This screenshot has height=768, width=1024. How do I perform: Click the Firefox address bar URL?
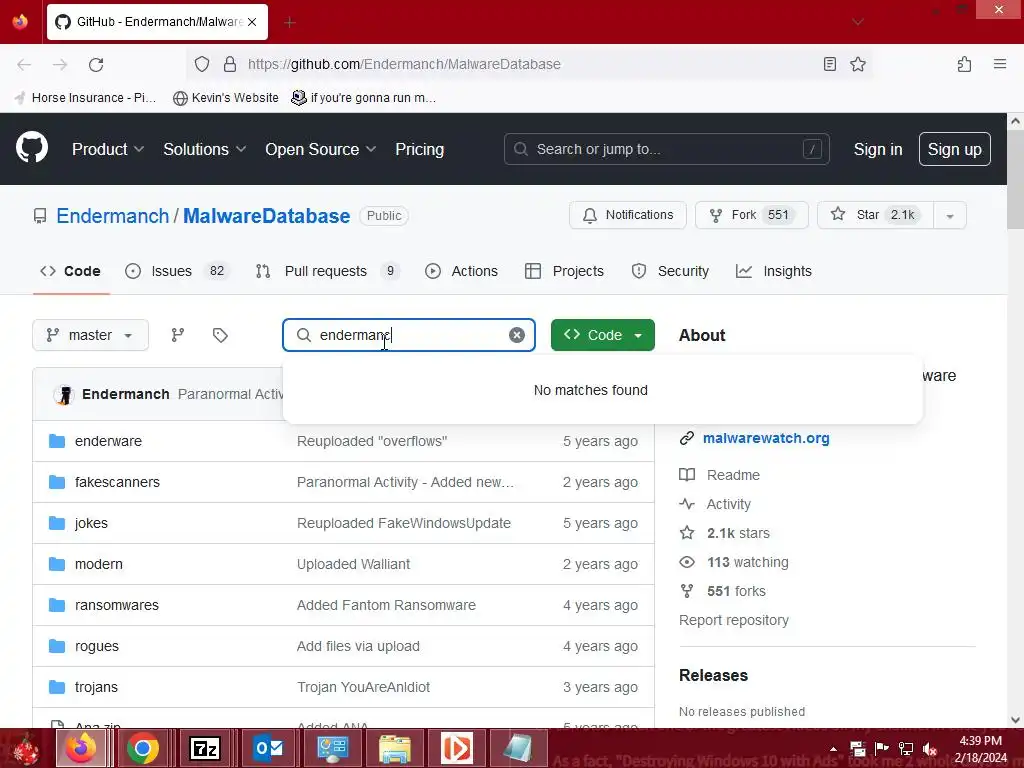[x=404, y=64]
